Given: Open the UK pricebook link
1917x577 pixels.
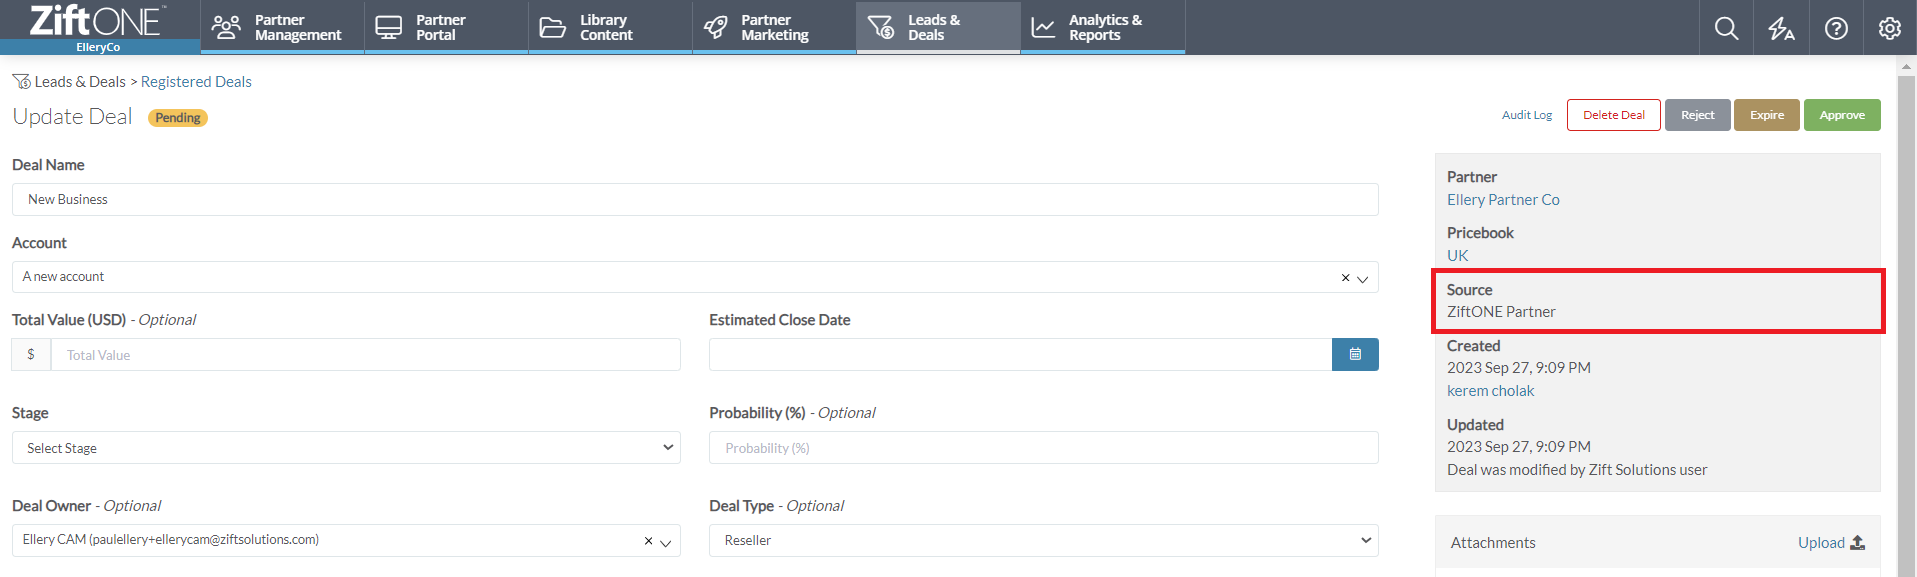Looking at the screenshot, I should [1458, 256].
